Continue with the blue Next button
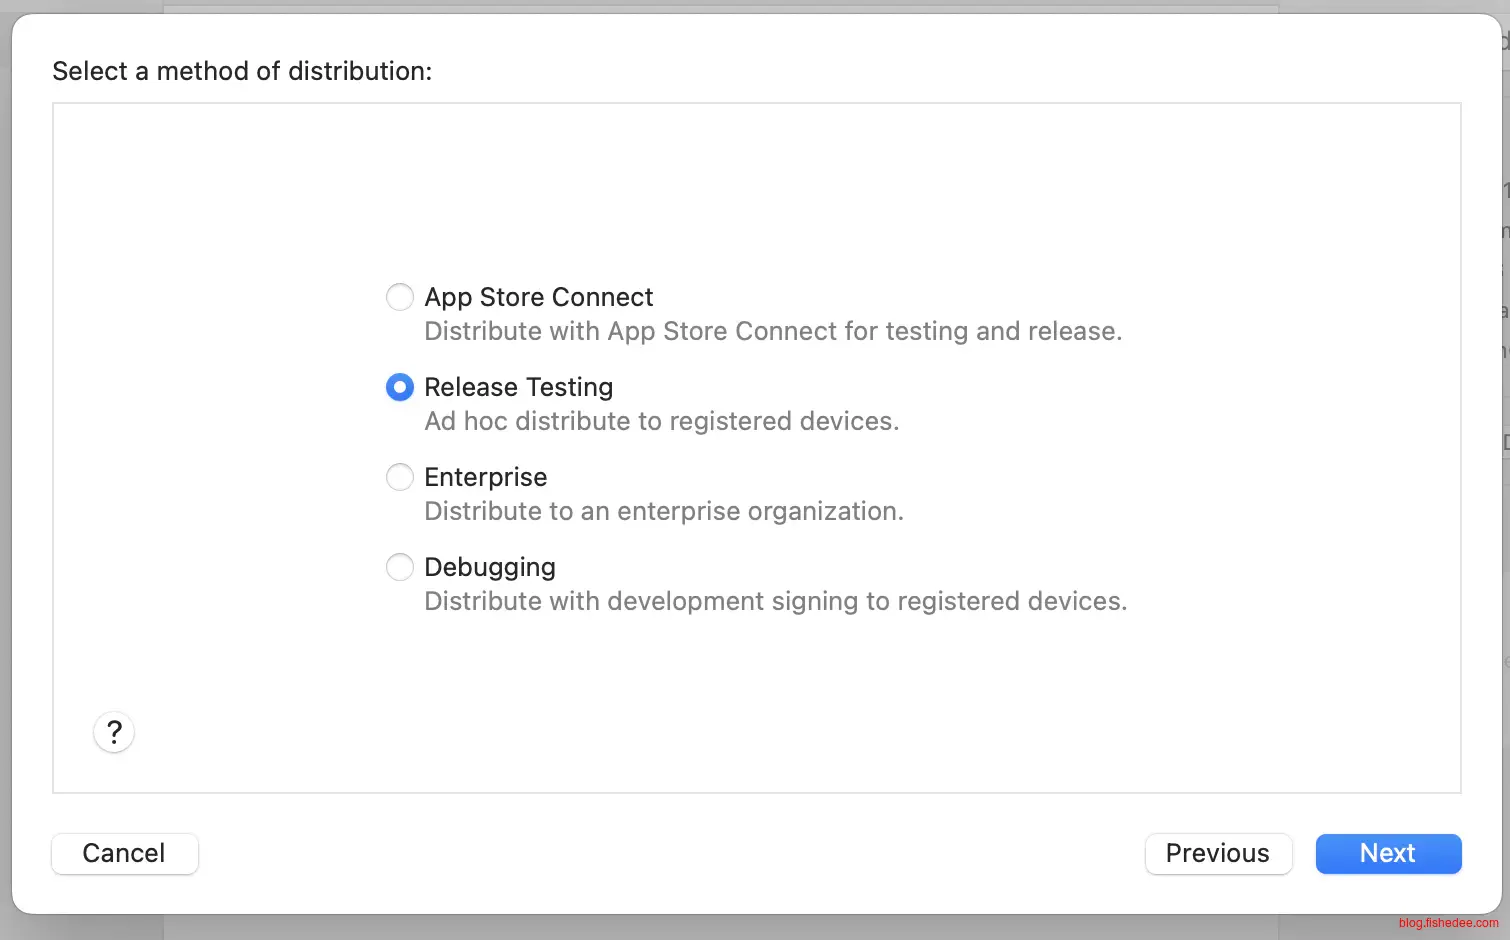 [1387, 853]
